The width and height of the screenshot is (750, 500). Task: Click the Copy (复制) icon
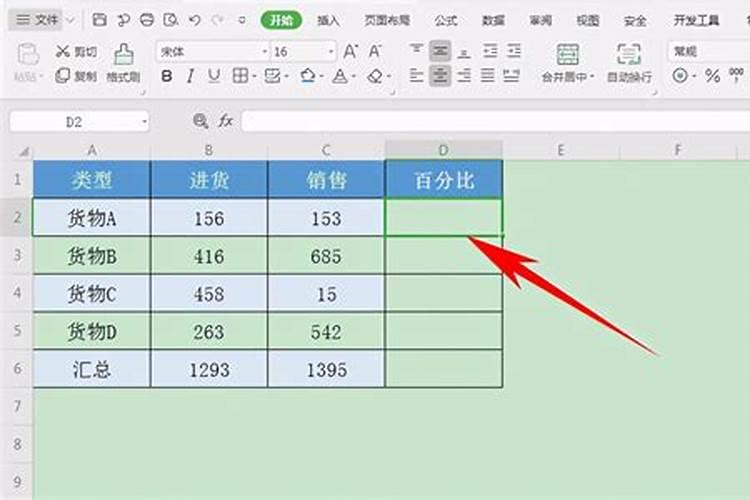63,76
